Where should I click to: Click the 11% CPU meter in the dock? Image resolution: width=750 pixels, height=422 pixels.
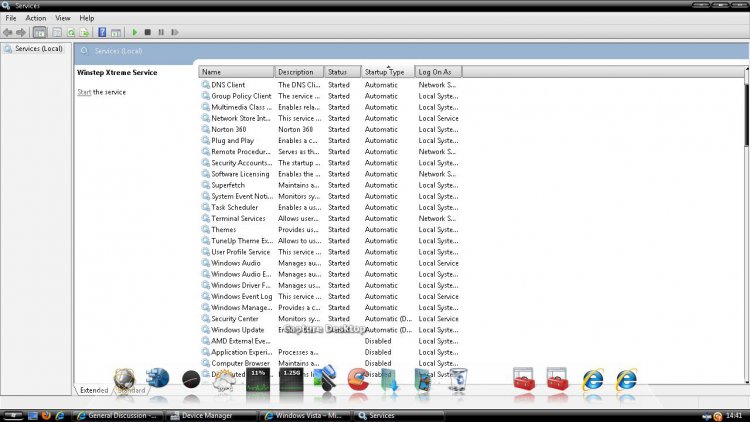click(x=258, y=381)
